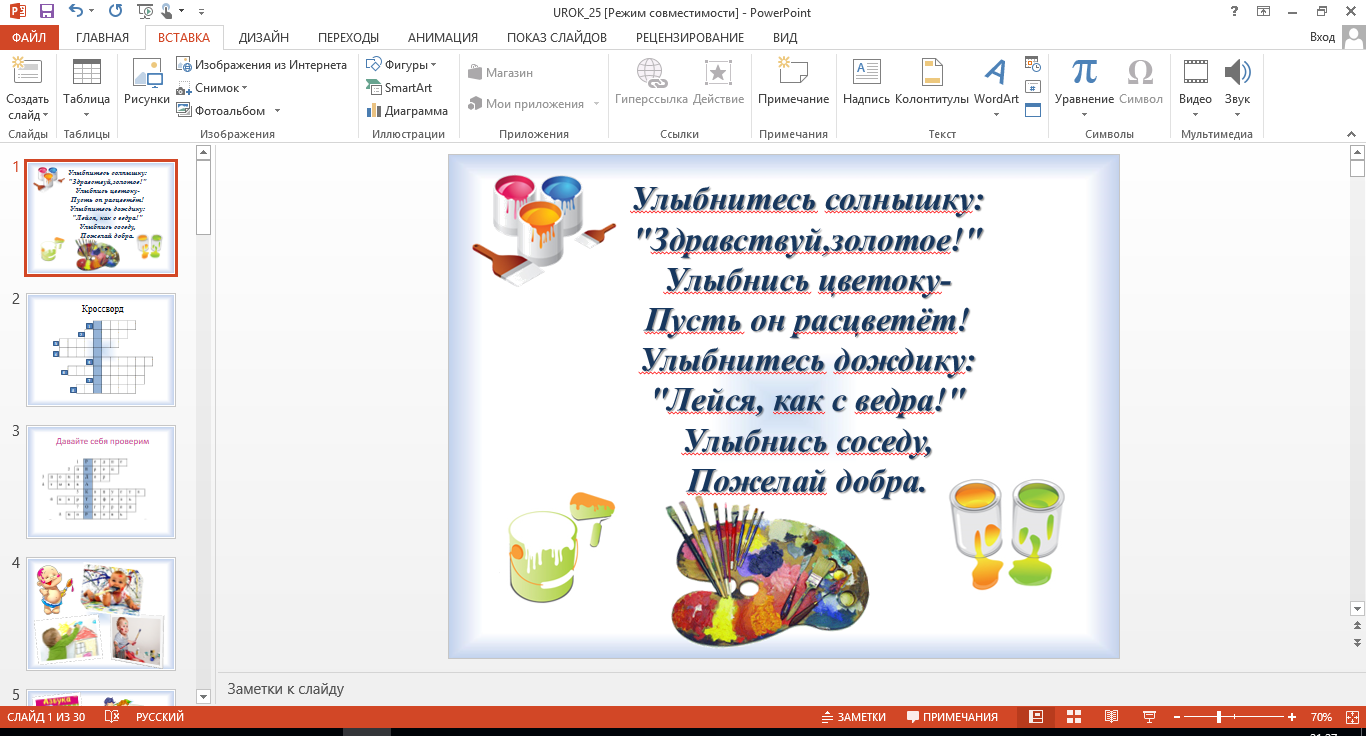Switch to Normal view icon in status bar
Viewport: 1366px width, 736px height.
[1036, 717]
